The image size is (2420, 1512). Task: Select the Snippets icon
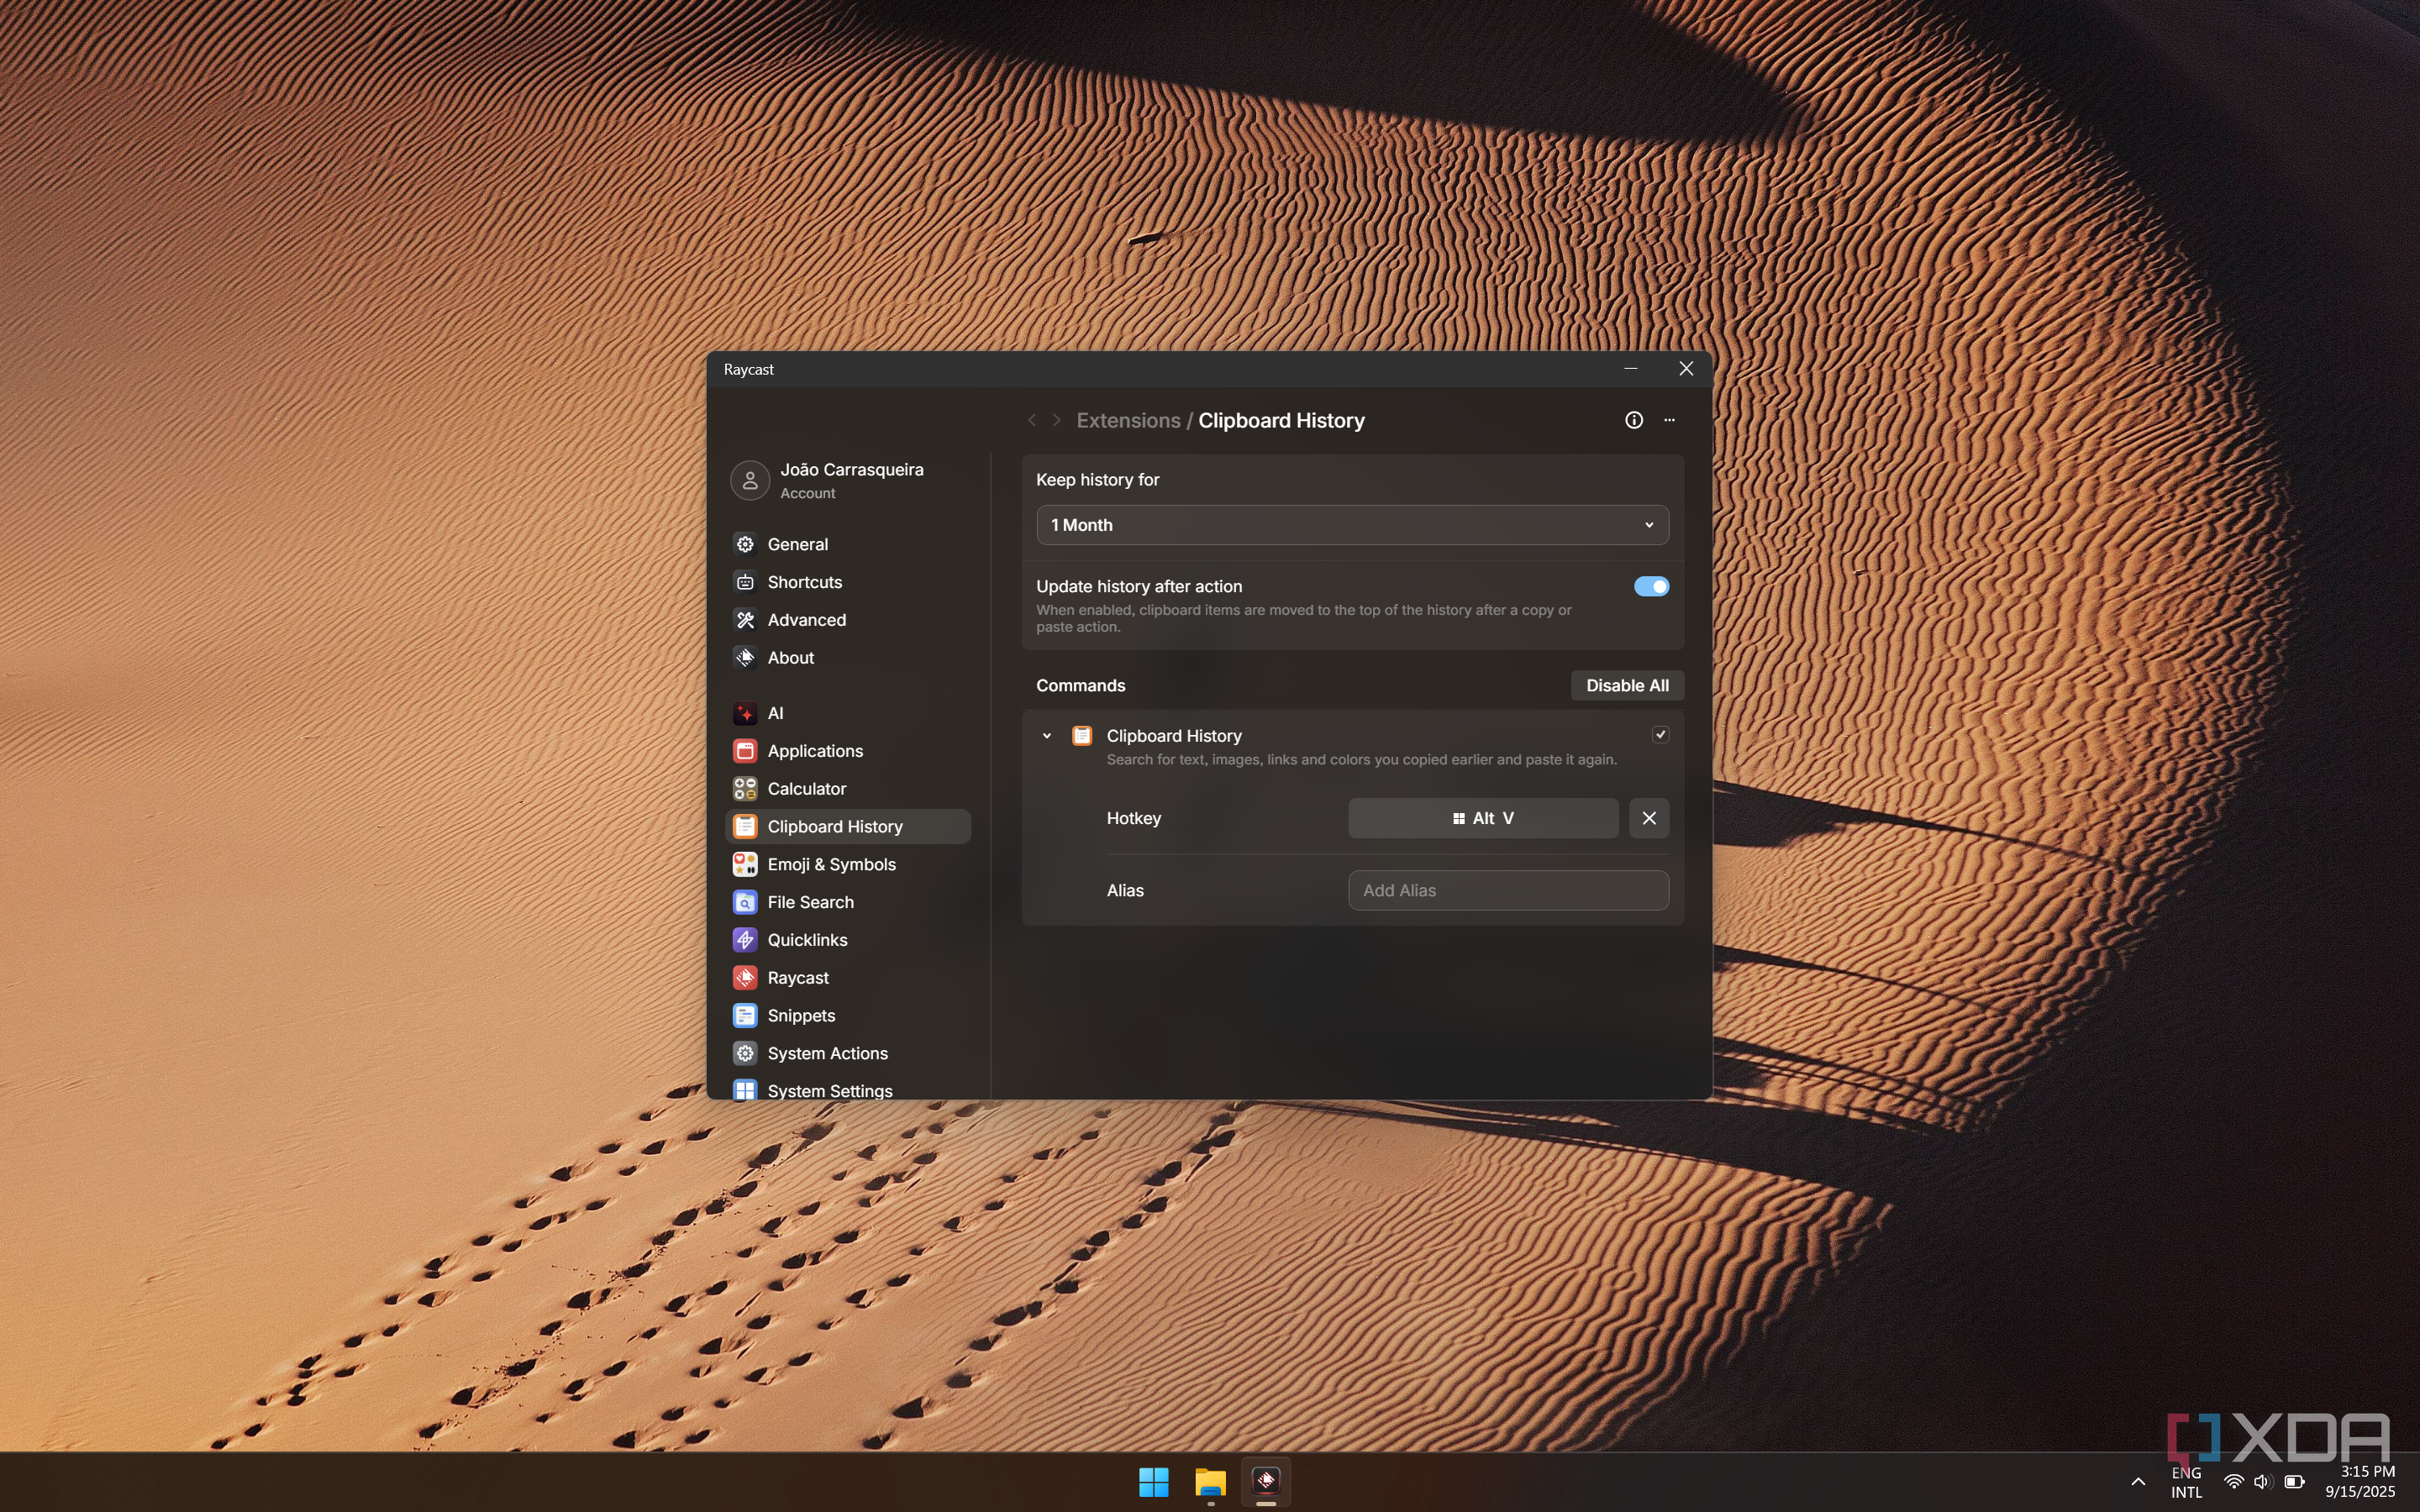(x=745, y=1016)
